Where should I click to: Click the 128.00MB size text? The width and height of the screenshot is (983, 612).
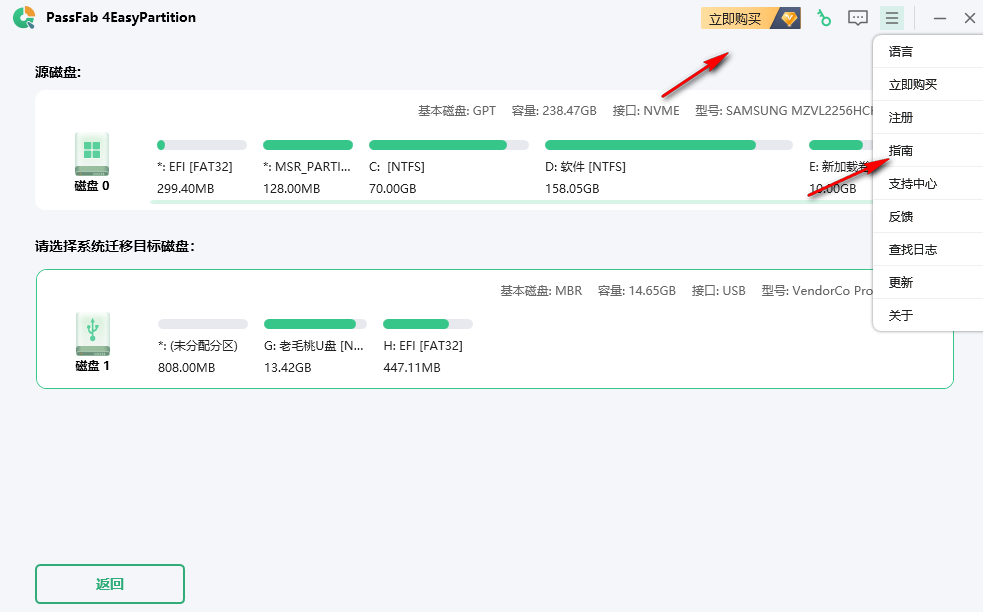click(292, 189)
